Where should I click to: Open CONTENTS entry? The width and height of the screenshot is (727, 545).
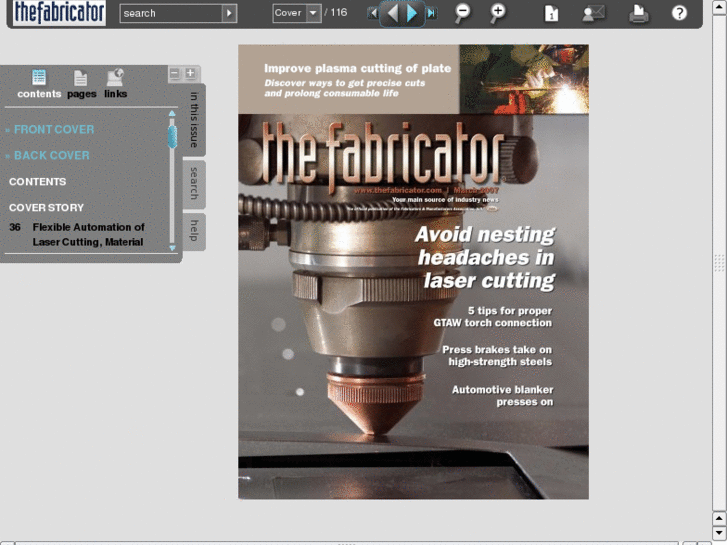38,181
